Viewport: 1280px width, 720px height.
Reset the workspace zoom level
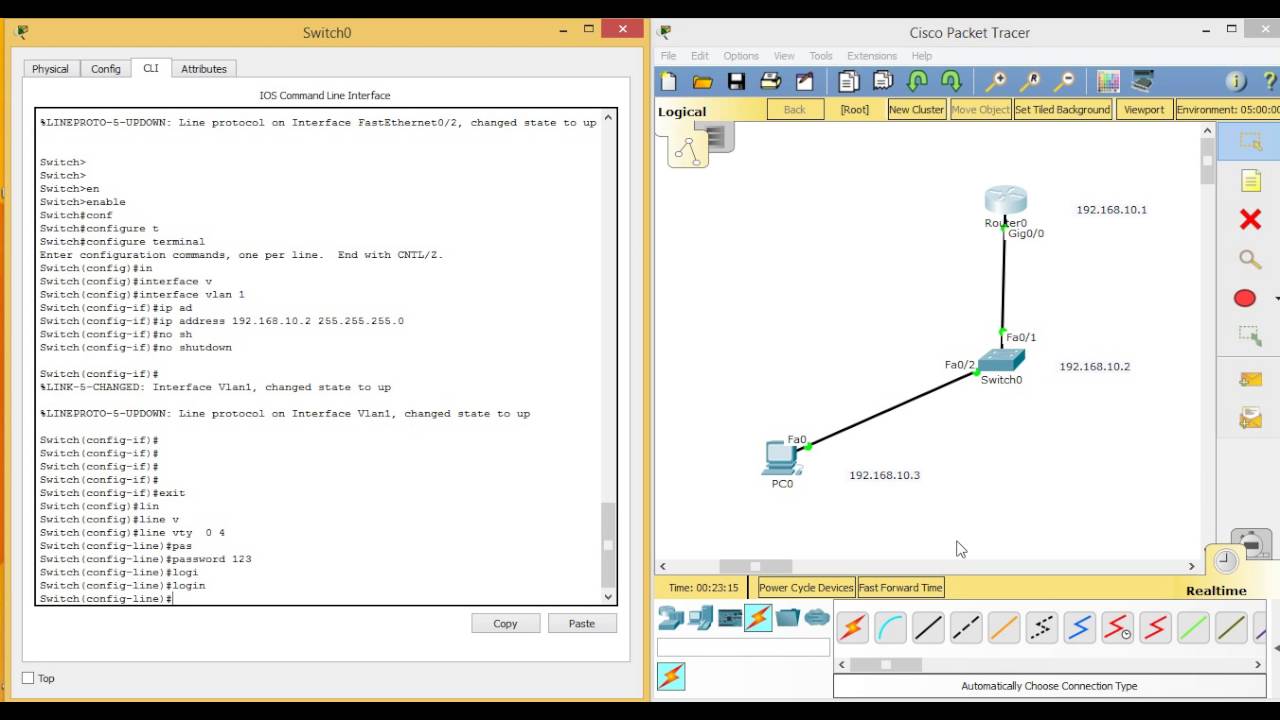click(1030, 82)
